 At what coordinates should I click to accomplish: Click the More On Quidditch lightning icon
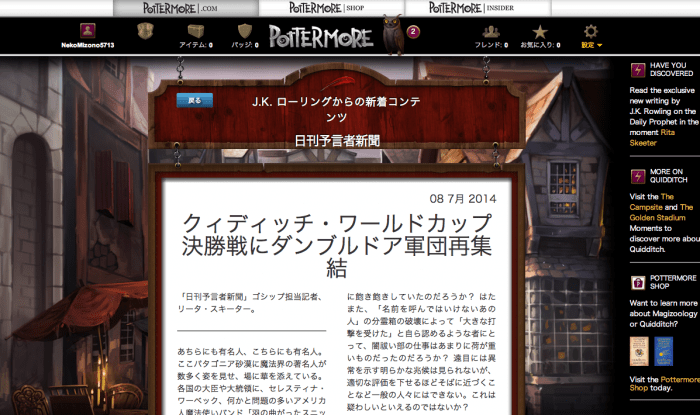[638, 176]
